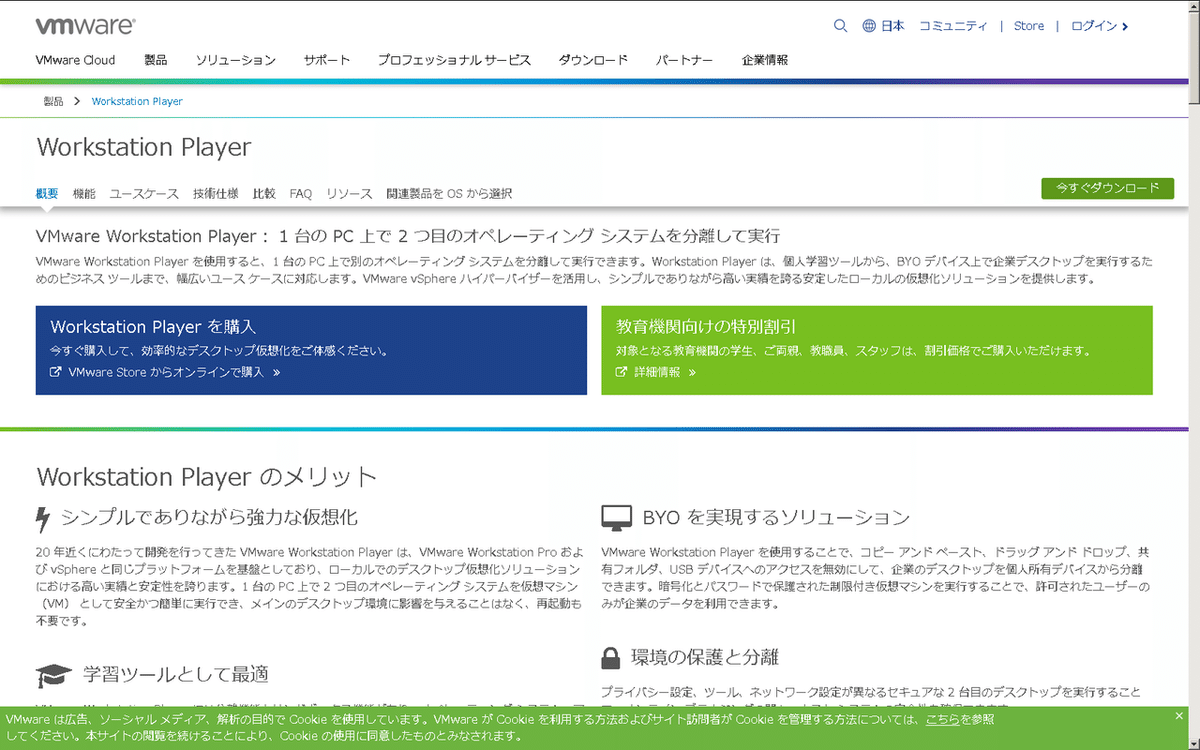Open search with the magnifier icon
This screenshot has height=750, width=1200.
[840, 25]
